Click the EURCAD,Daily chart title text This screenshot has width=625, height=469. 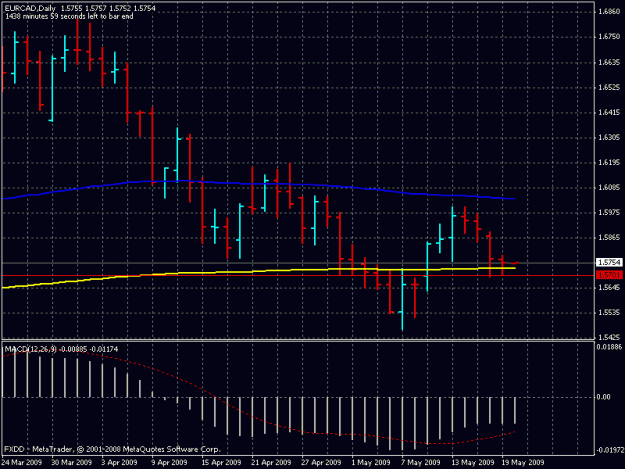click(x=30, y=8)
